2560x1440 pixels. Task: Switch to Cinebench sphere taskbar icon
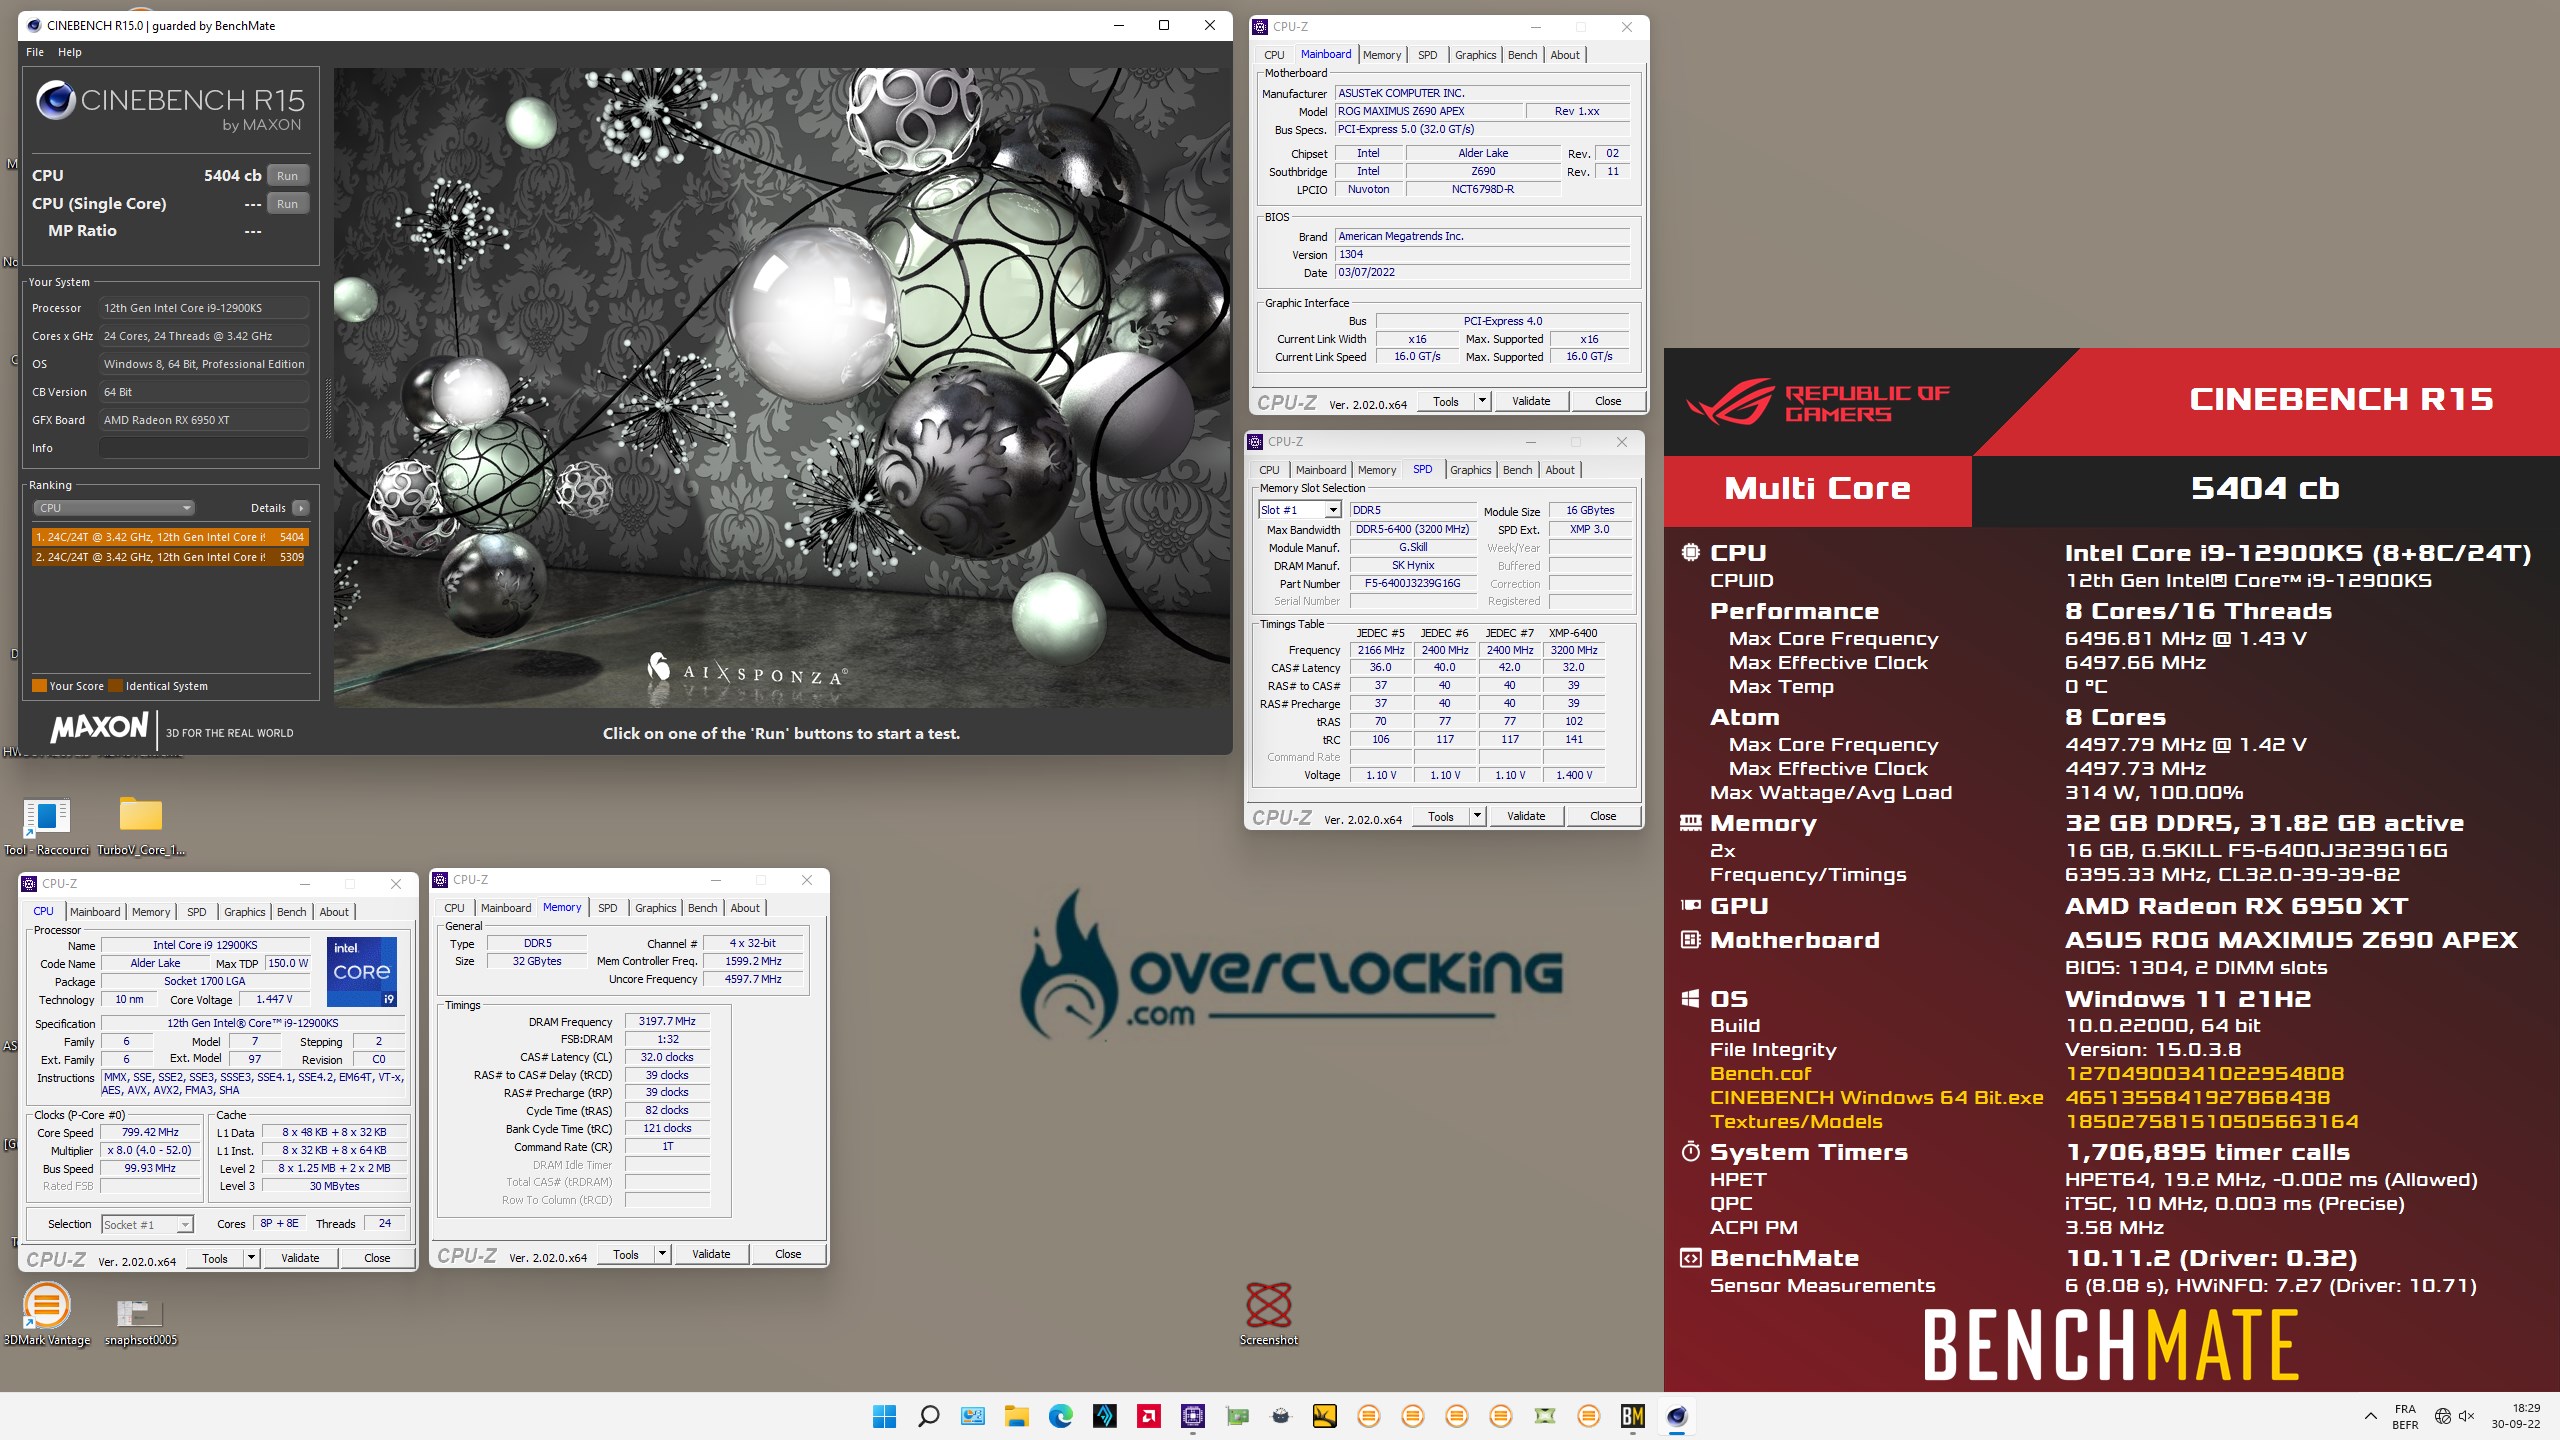point(1676,1416)
